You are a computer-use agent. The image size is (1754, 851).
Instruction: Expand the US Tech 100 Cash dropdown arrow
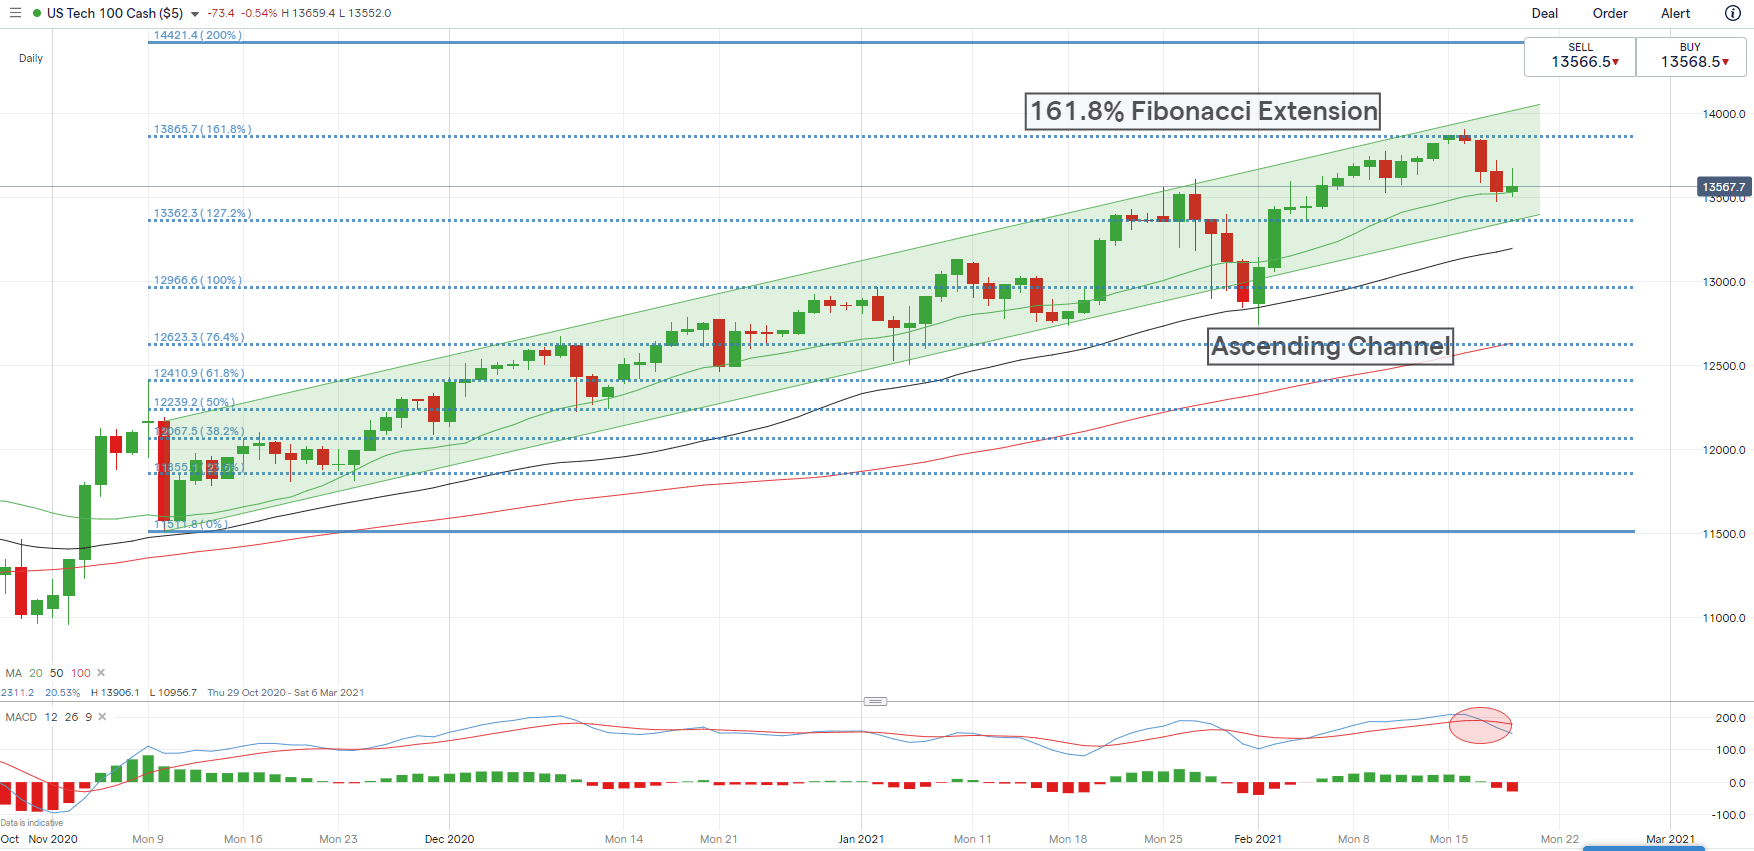tap(195, 14)
